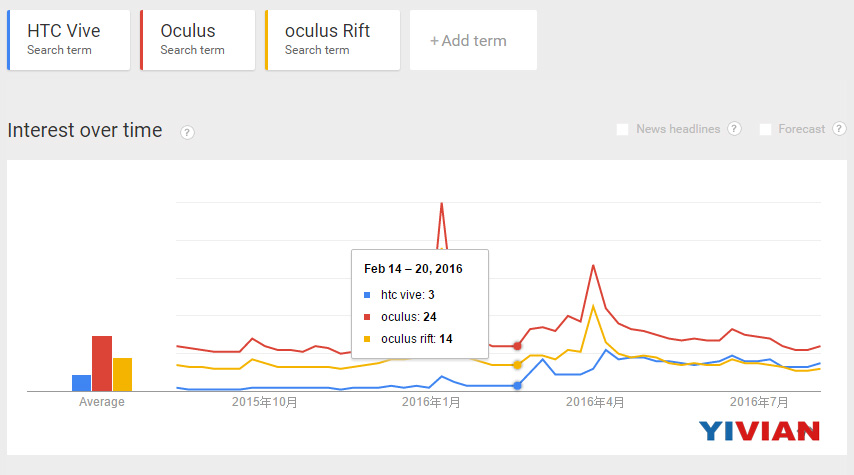This screenshot has height=475, width=854.
Task: Click blue HTC Vive average bar
Action: click(81, 383)
